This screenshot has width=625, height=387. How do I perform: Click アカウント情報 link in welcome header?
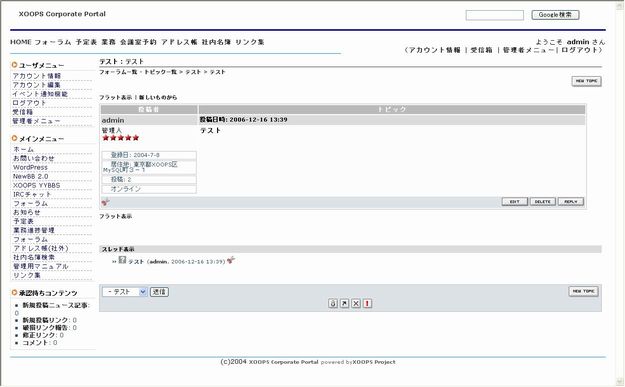(434, 50)
